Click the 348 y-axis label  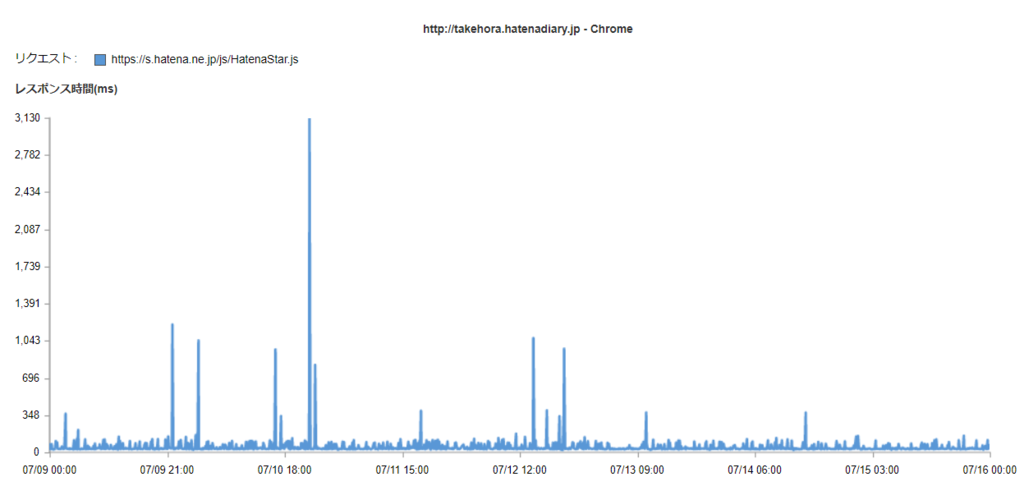pos(33,415)
